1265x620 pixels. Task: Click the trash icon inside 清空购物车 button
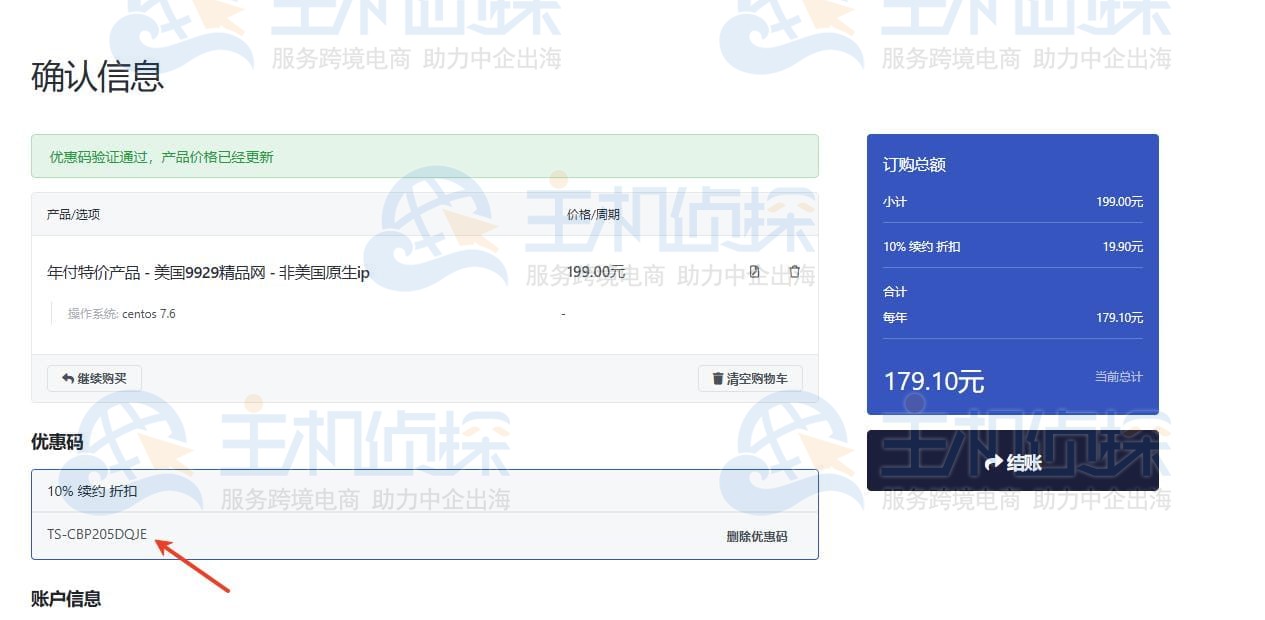(x=717, y=378)
